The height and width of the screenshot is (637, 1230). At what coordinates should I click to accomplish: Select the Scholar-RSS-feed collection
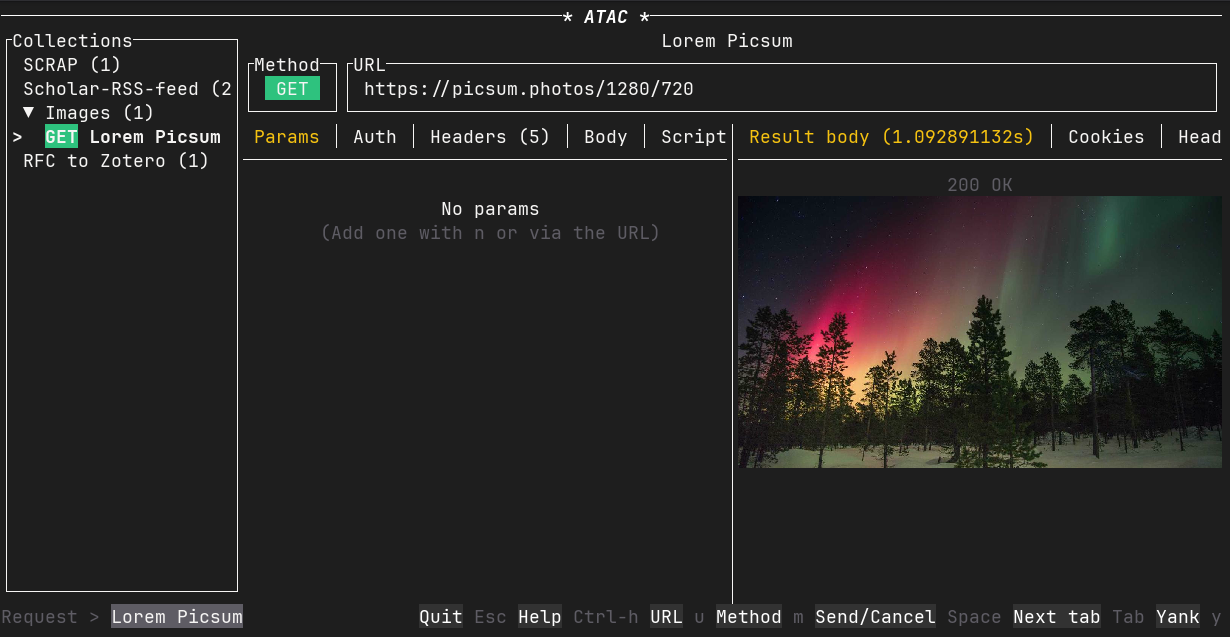click(128, 89)
